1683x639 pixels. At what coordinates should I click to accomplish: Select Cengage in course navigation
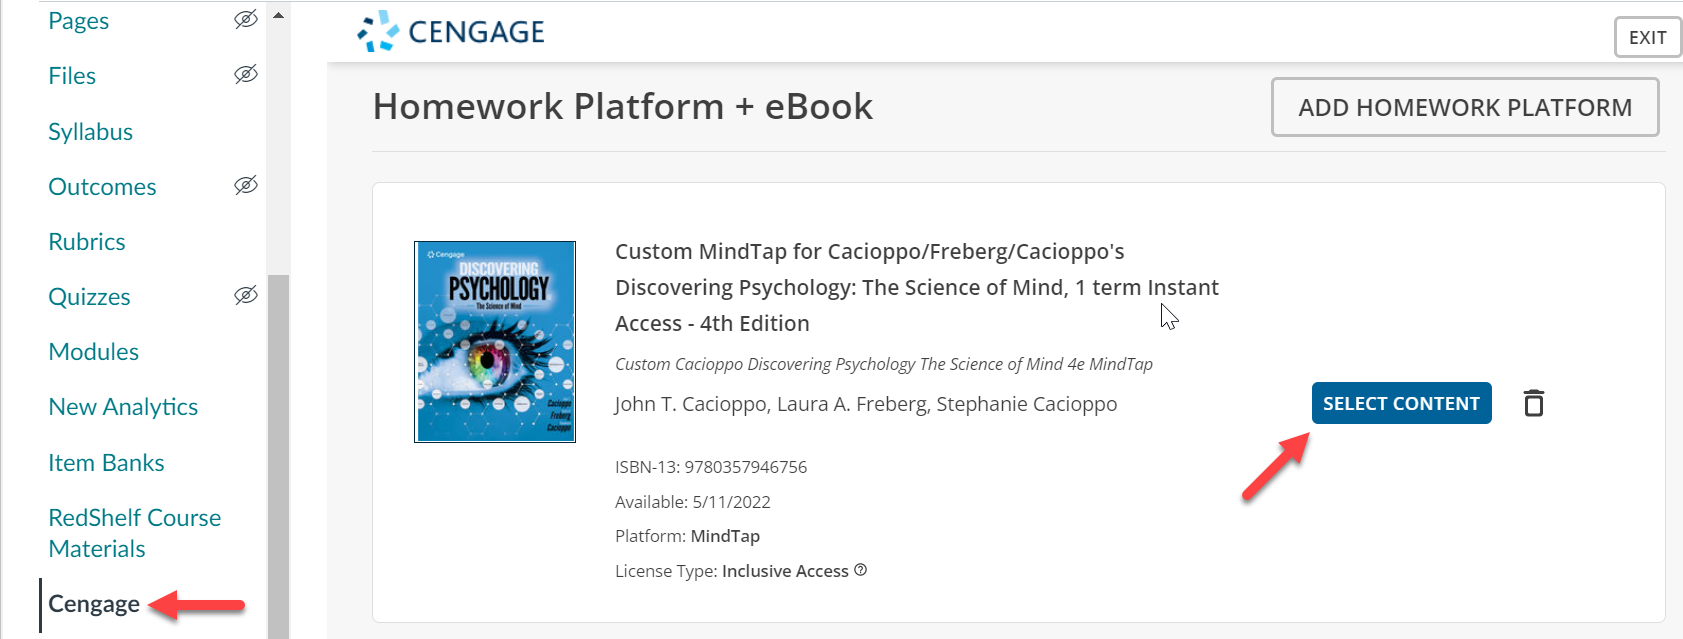tap(94, 604)
